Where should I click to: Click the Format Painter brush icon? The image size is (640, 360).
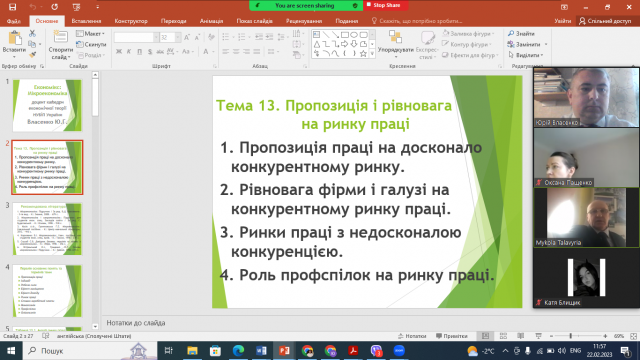click(32, 54)
